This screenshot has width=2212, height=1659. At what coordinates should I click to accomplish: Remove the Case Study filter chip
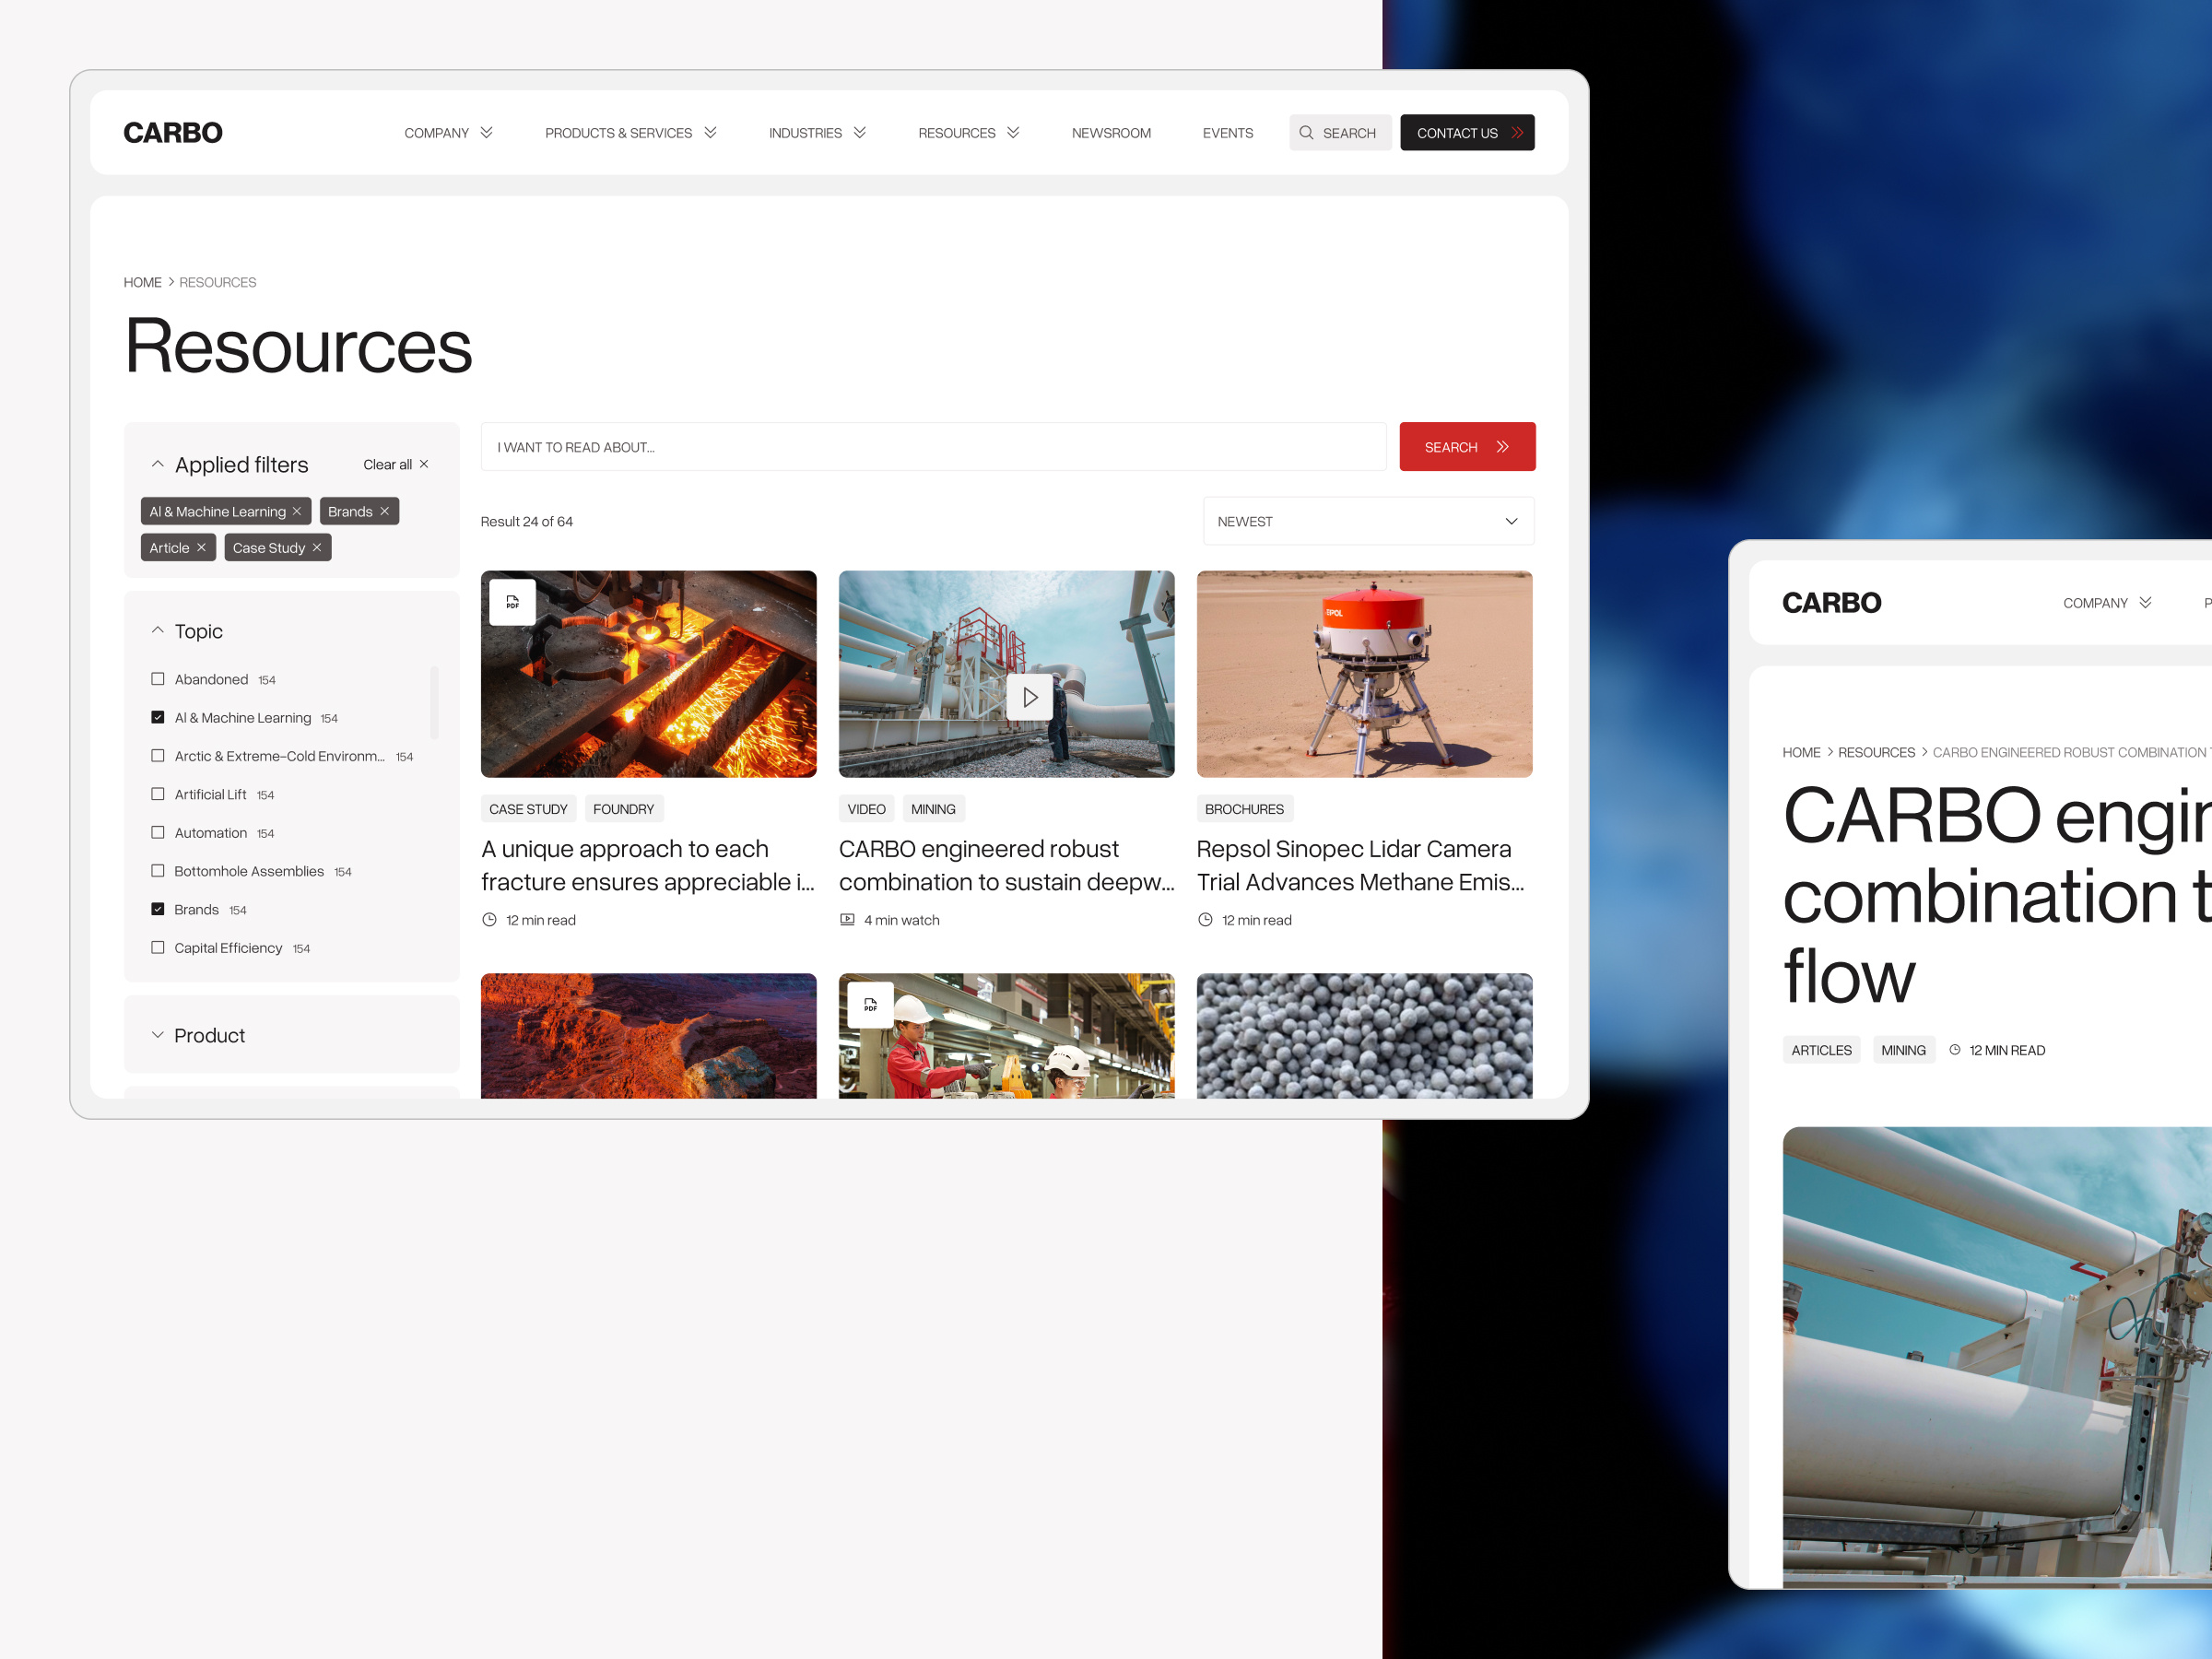click(x=317, y=548)
